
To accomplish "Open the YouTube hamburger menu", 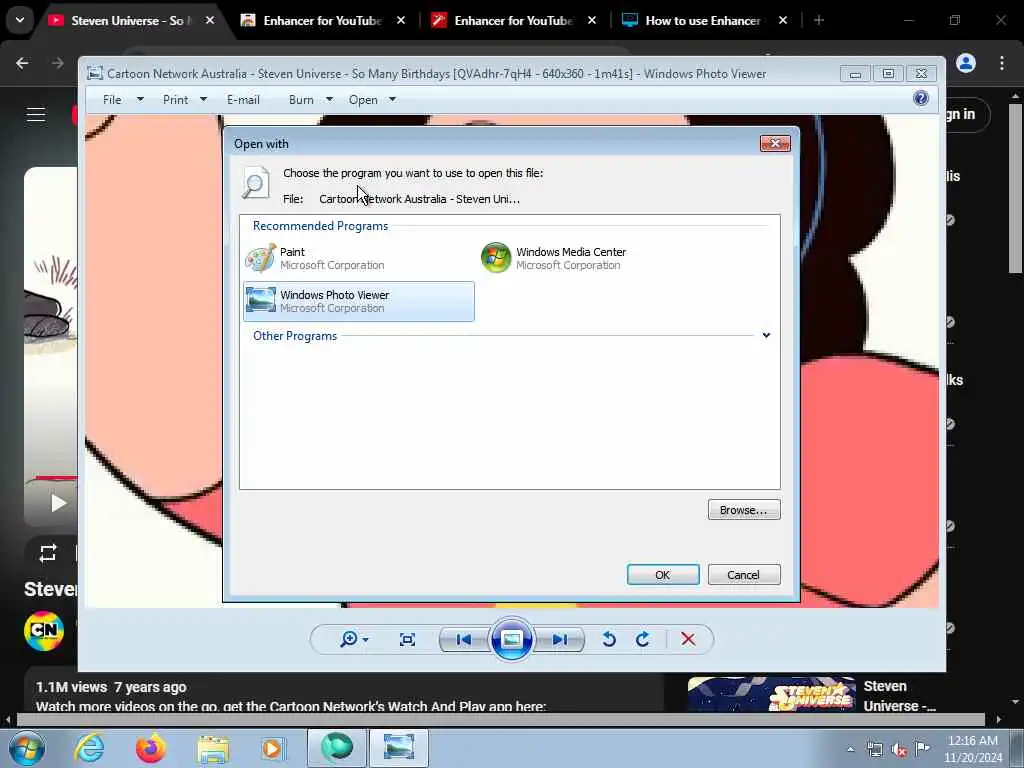I will (x=36, y=115).
